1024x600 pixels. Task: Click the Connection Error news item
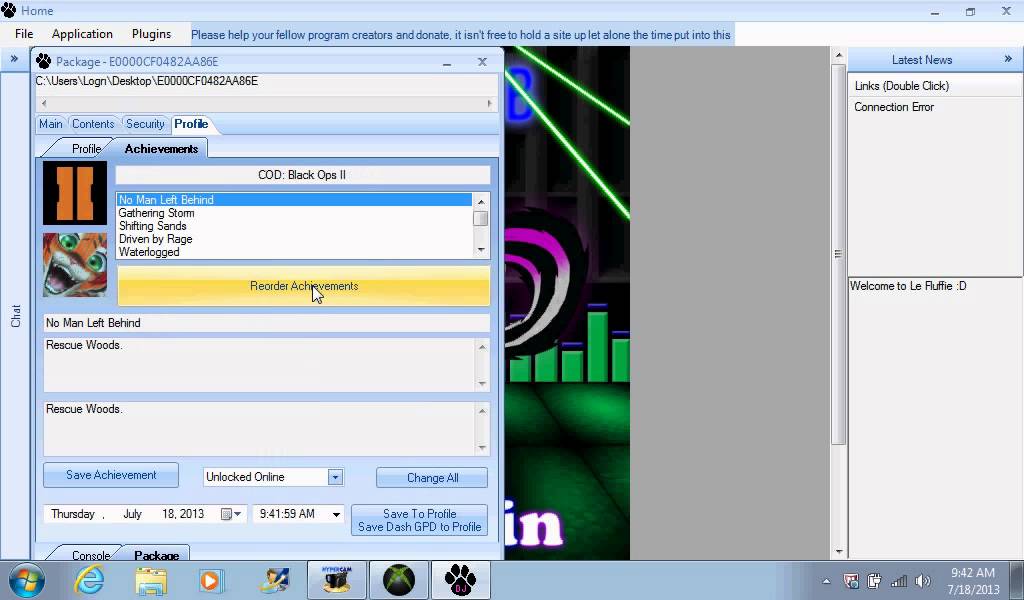894,107
